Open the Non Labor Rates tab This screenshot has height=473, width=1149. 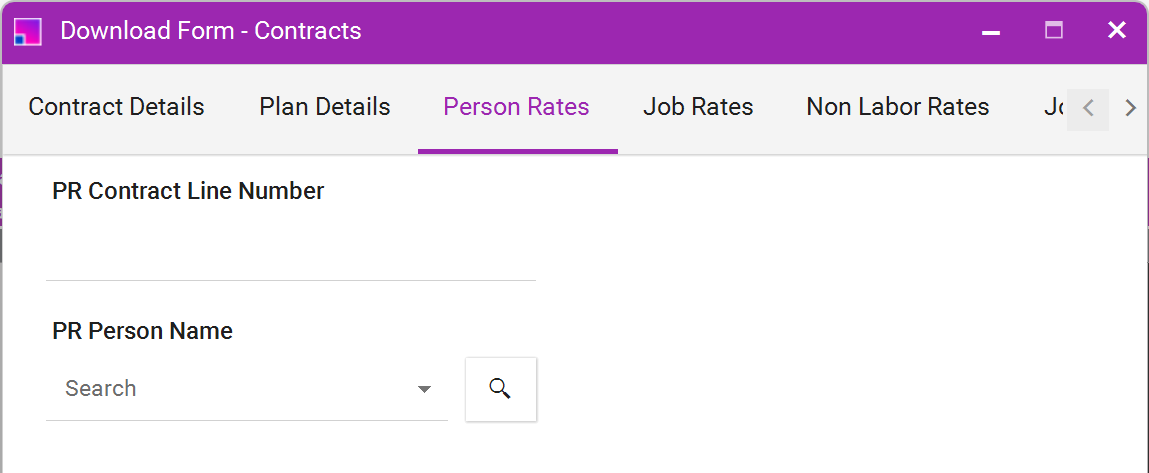tap(898, 107)
